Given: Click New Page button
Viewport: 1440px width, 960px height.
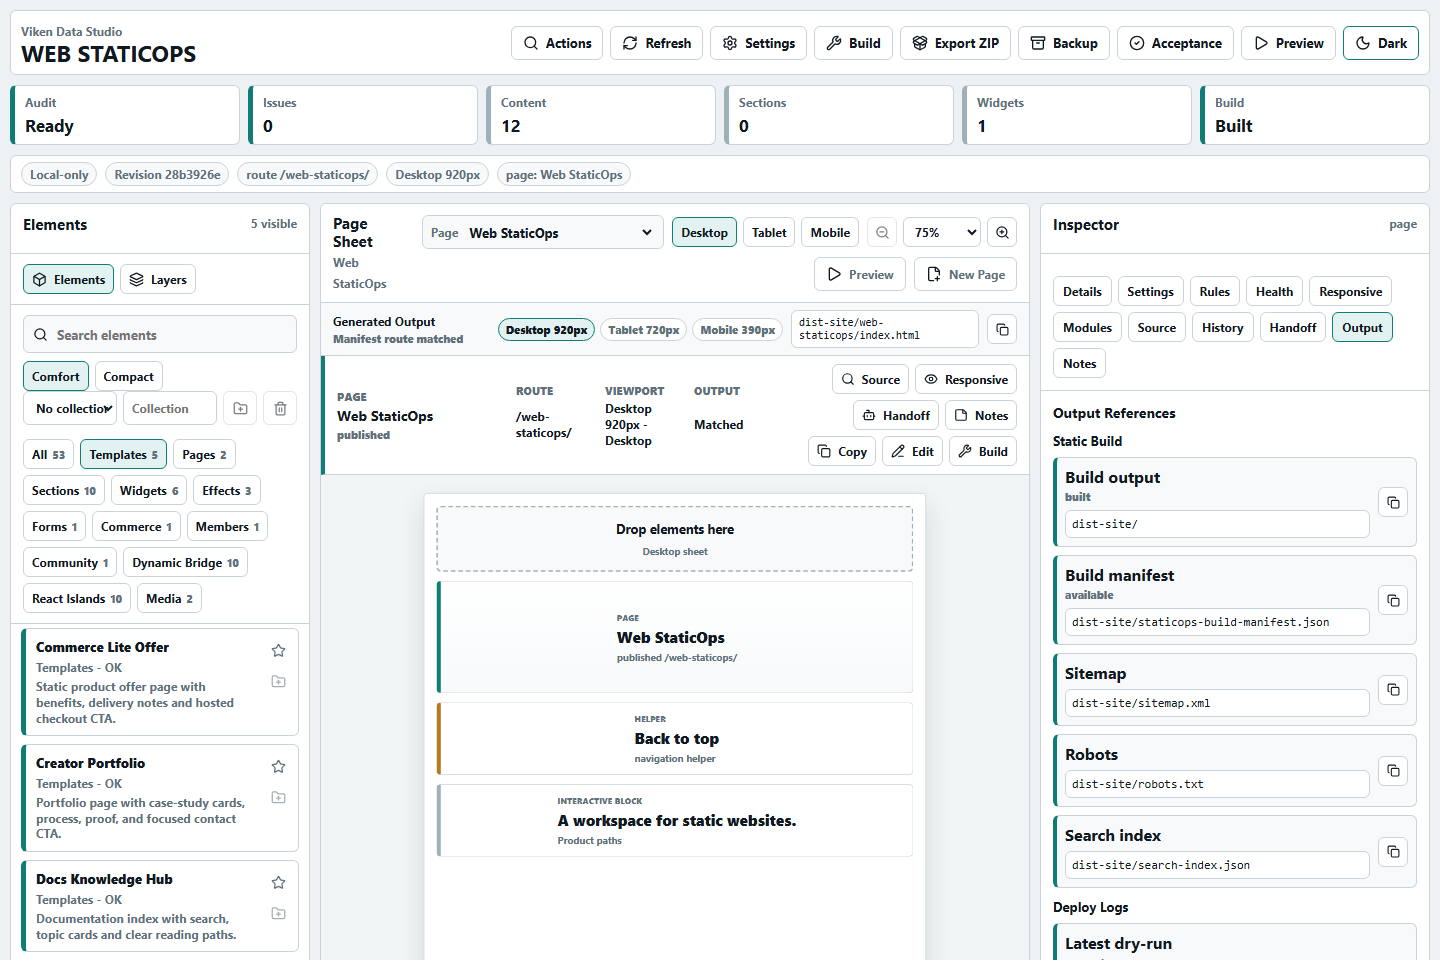Looking at the screenshot, I should 966,274.
